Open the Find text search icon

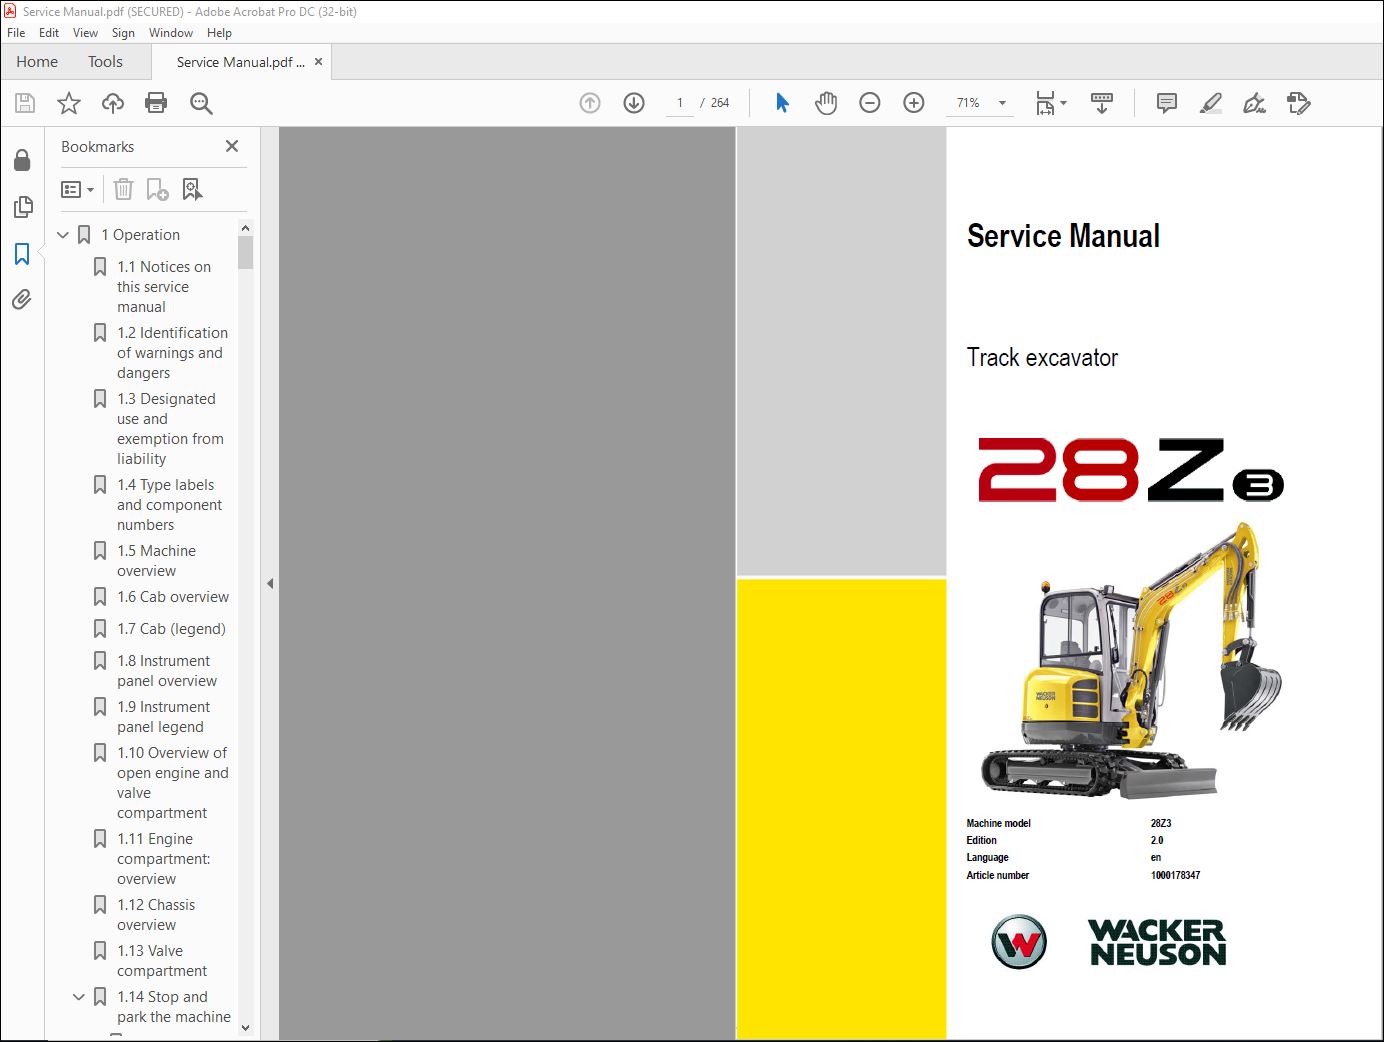click(201, 103)
